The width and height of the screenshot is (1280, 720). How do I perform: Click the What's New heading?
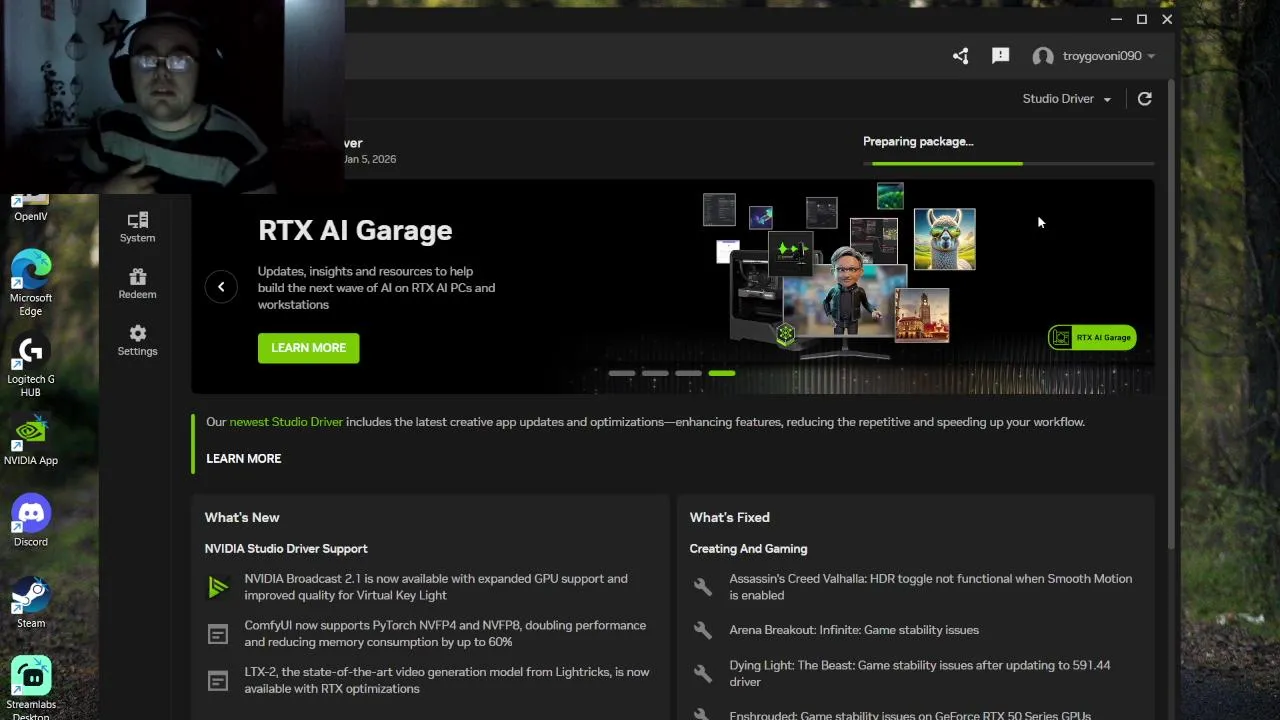[242, 517]
